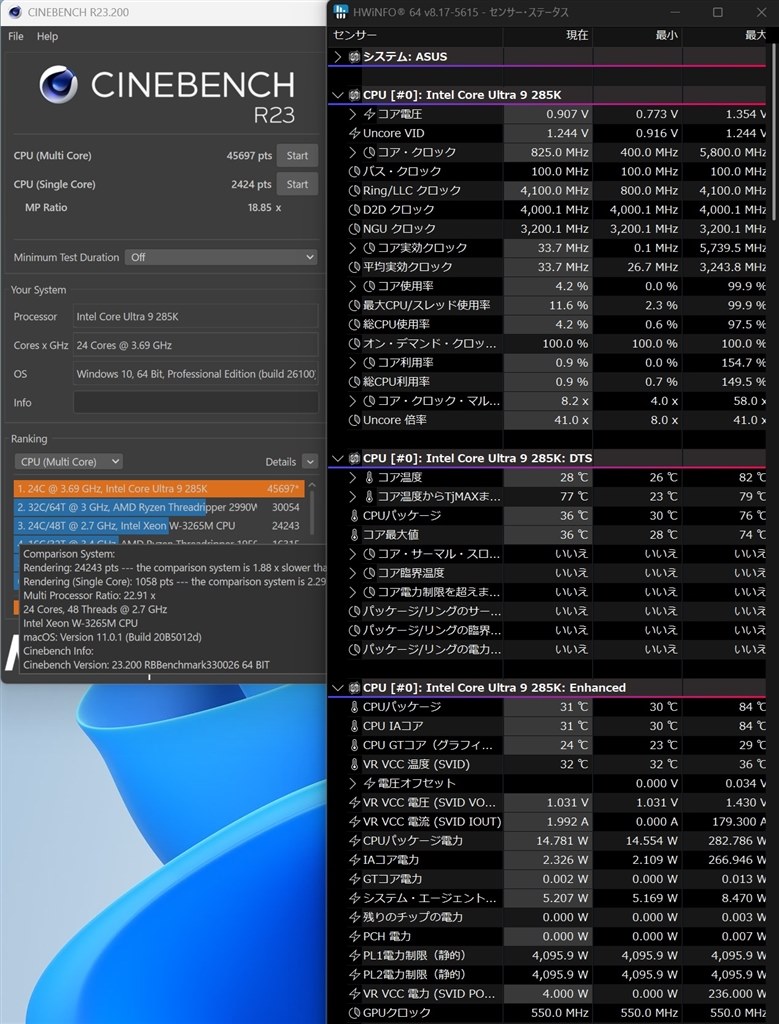Image resolution: width=779 pixels, height=1024 pixels.
Task: Expand the コア温度 row
Action: click(x=353, y=477)
